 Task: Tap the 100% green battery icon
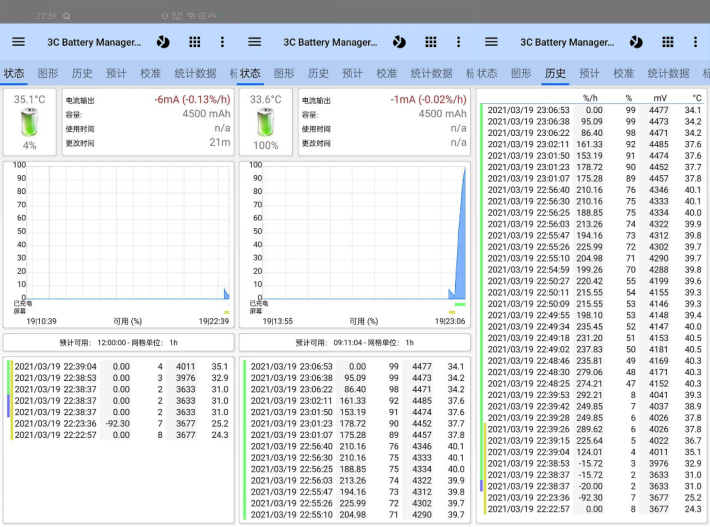click(x=266, y=123)
